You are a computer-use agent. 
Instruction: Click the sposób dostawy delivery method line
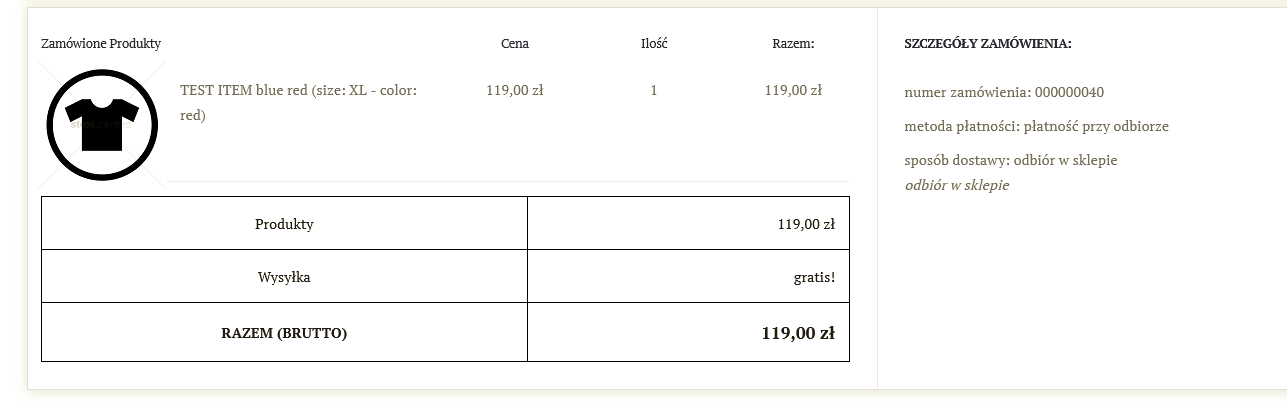(1010, 160)
